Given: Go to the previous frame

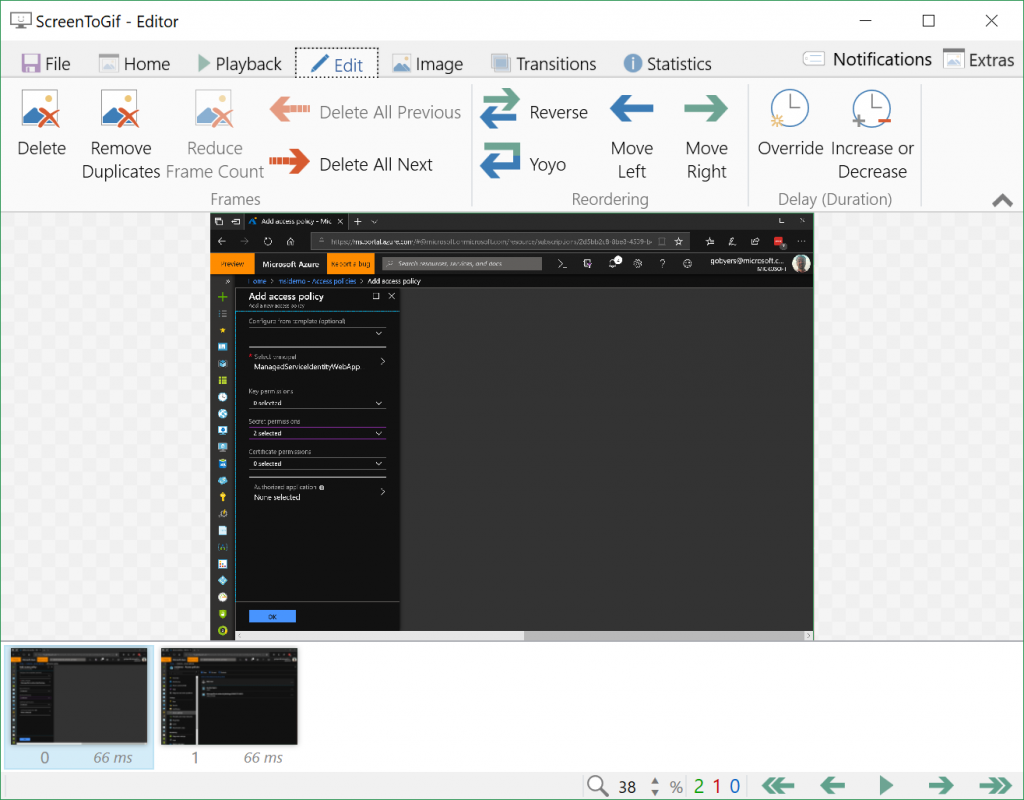Looking at the screenshot, I should pos(832,785).
